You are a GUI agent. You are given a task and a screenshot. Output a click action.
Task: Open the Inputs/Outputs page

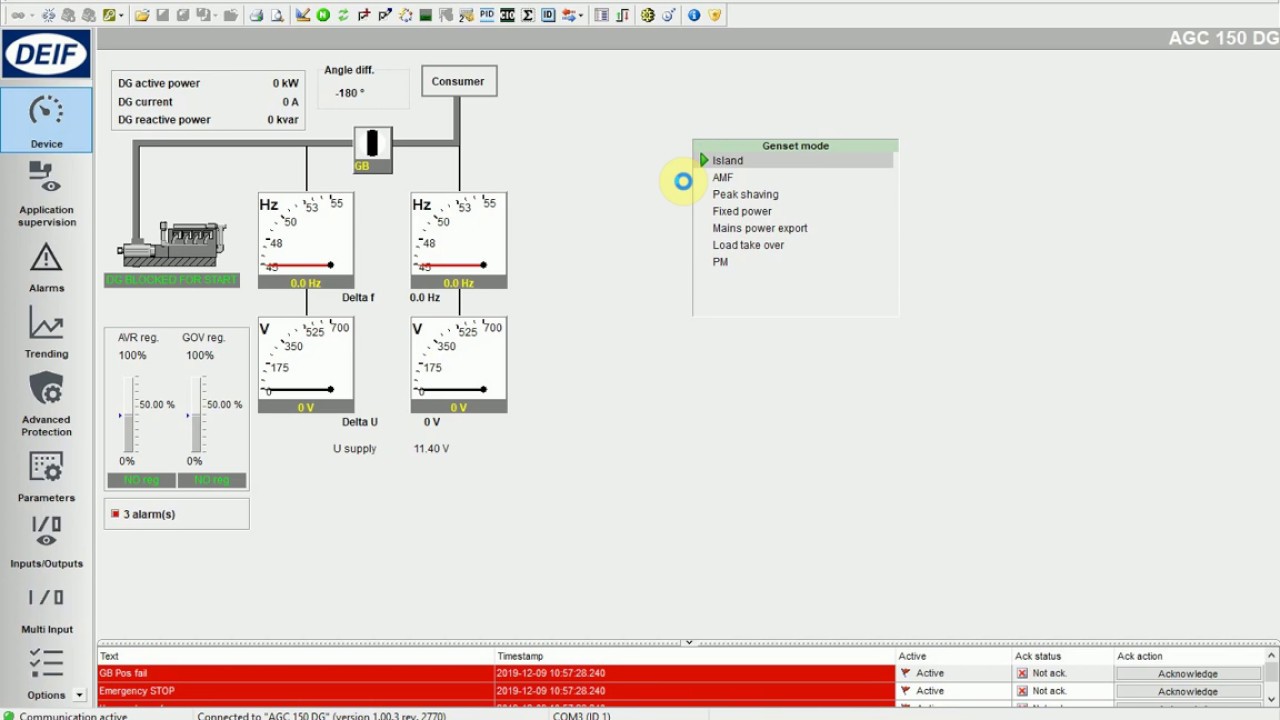tap(46, 542)
